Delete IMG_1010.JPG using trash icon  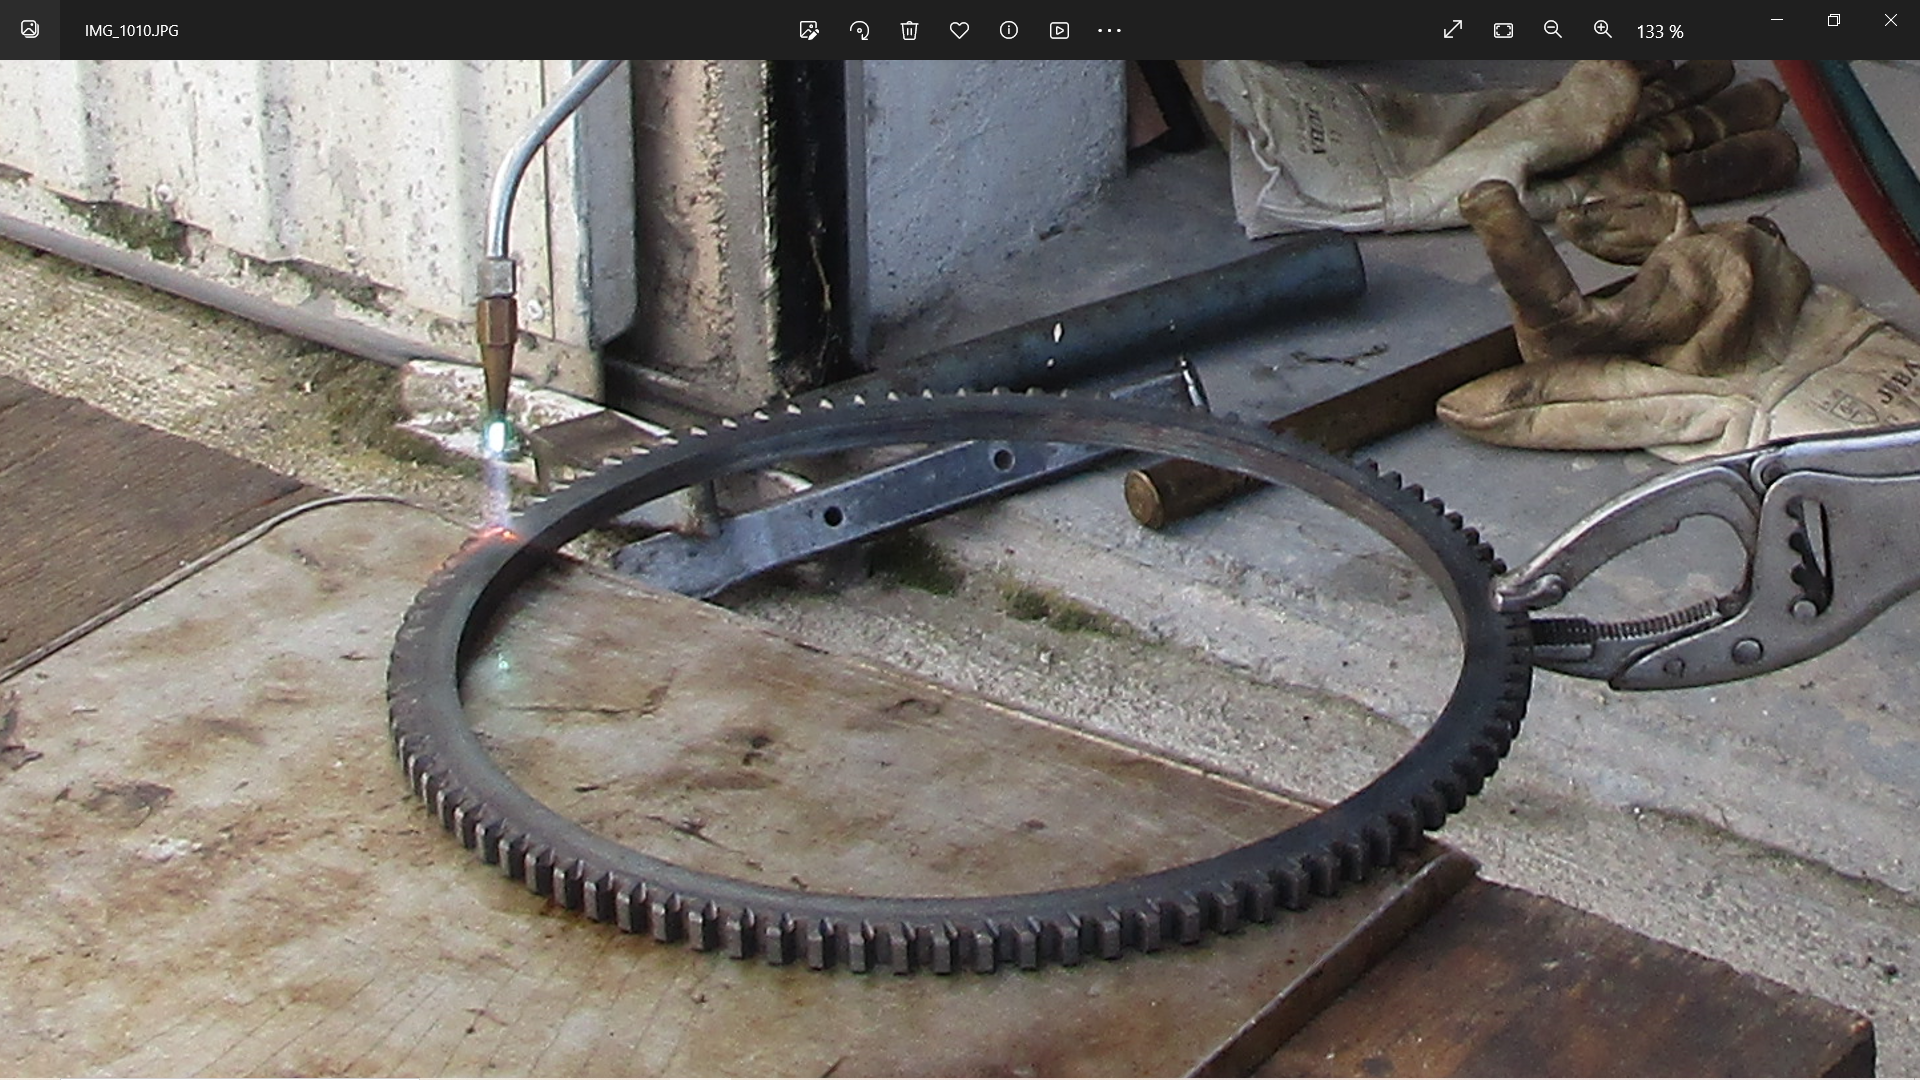click(909, 30)
